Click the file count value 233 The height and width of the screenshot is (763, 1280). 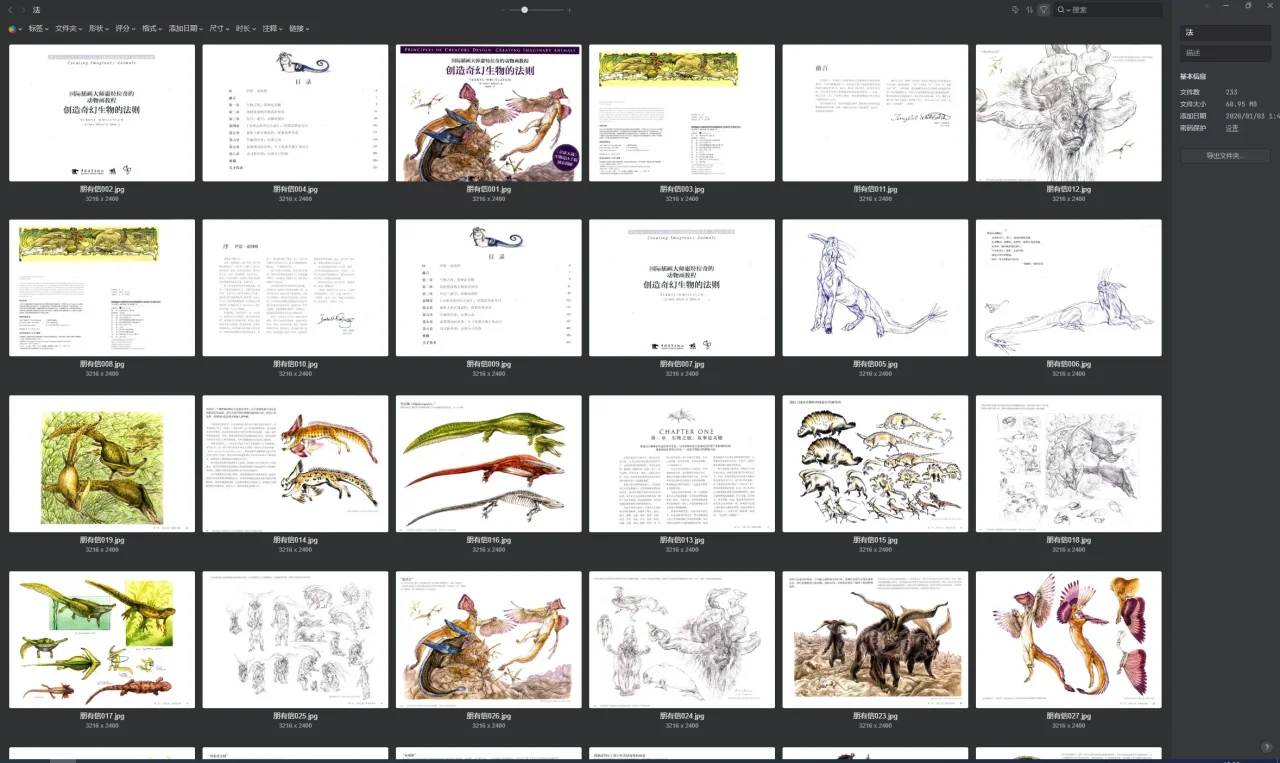click(x=1232, y=92)
